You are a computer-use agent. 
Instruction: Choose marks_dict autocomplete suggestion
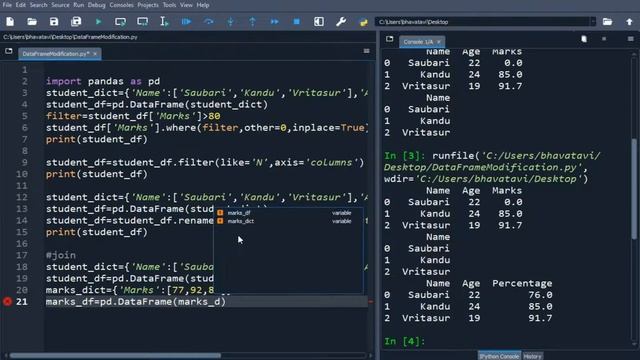point(288,221)
